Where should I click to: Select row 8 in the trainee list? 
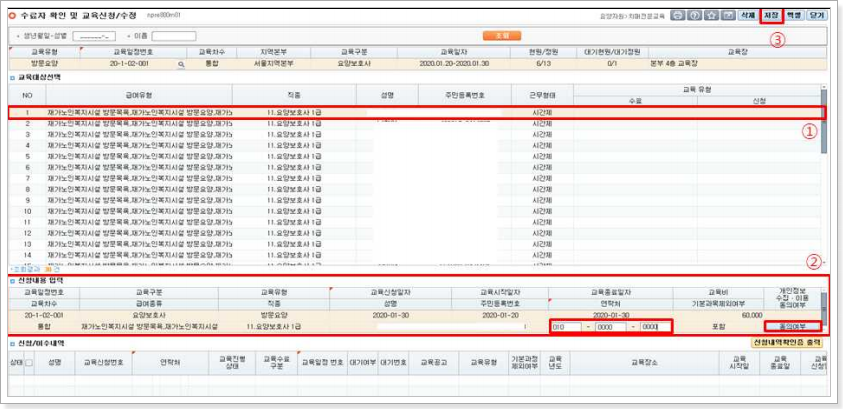415,189
